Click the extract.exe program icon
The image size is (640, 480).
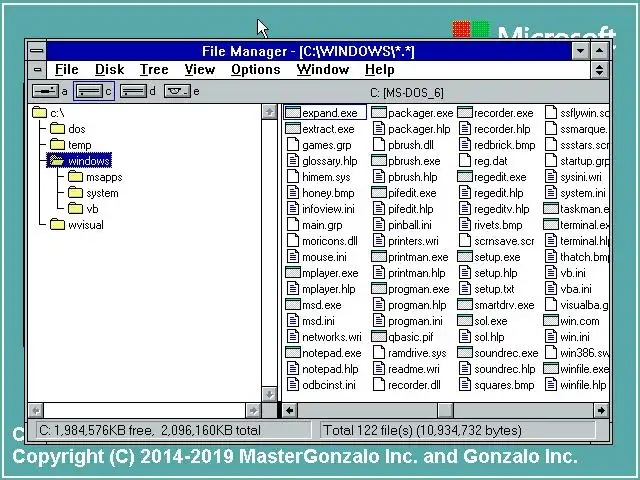pyautogui.click(x=293, y=129)
